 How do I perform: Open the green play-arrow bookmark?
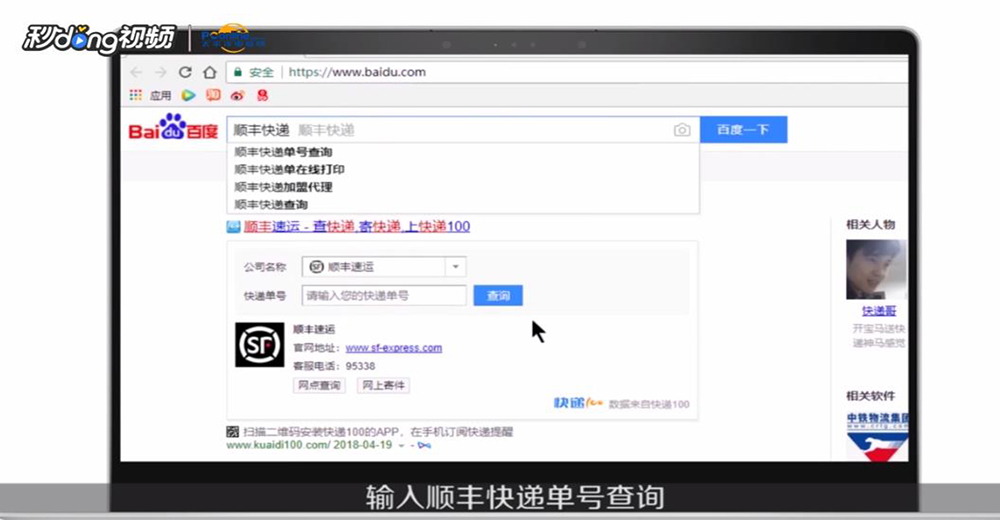point(188,95)
